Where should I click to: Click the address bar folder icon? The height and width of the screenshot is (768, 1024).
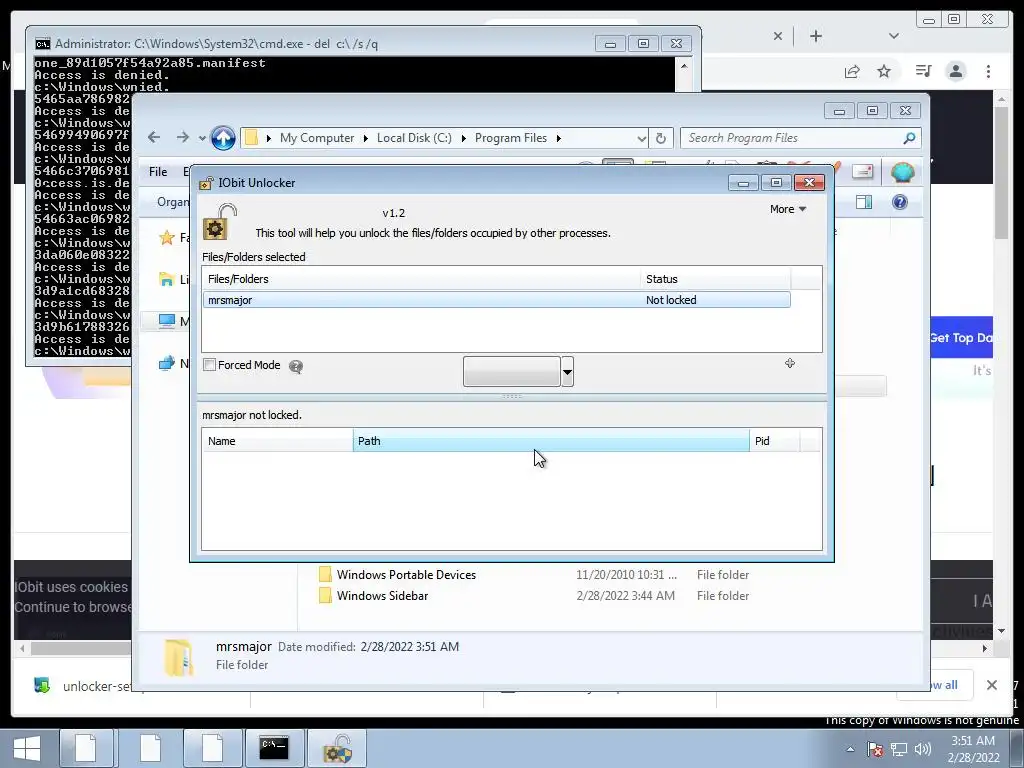pos(251,138)
